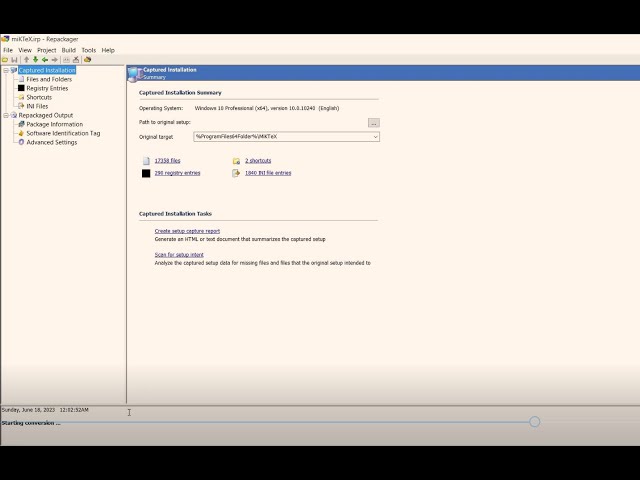Select Package Information tree item

[x=55, y=124]
